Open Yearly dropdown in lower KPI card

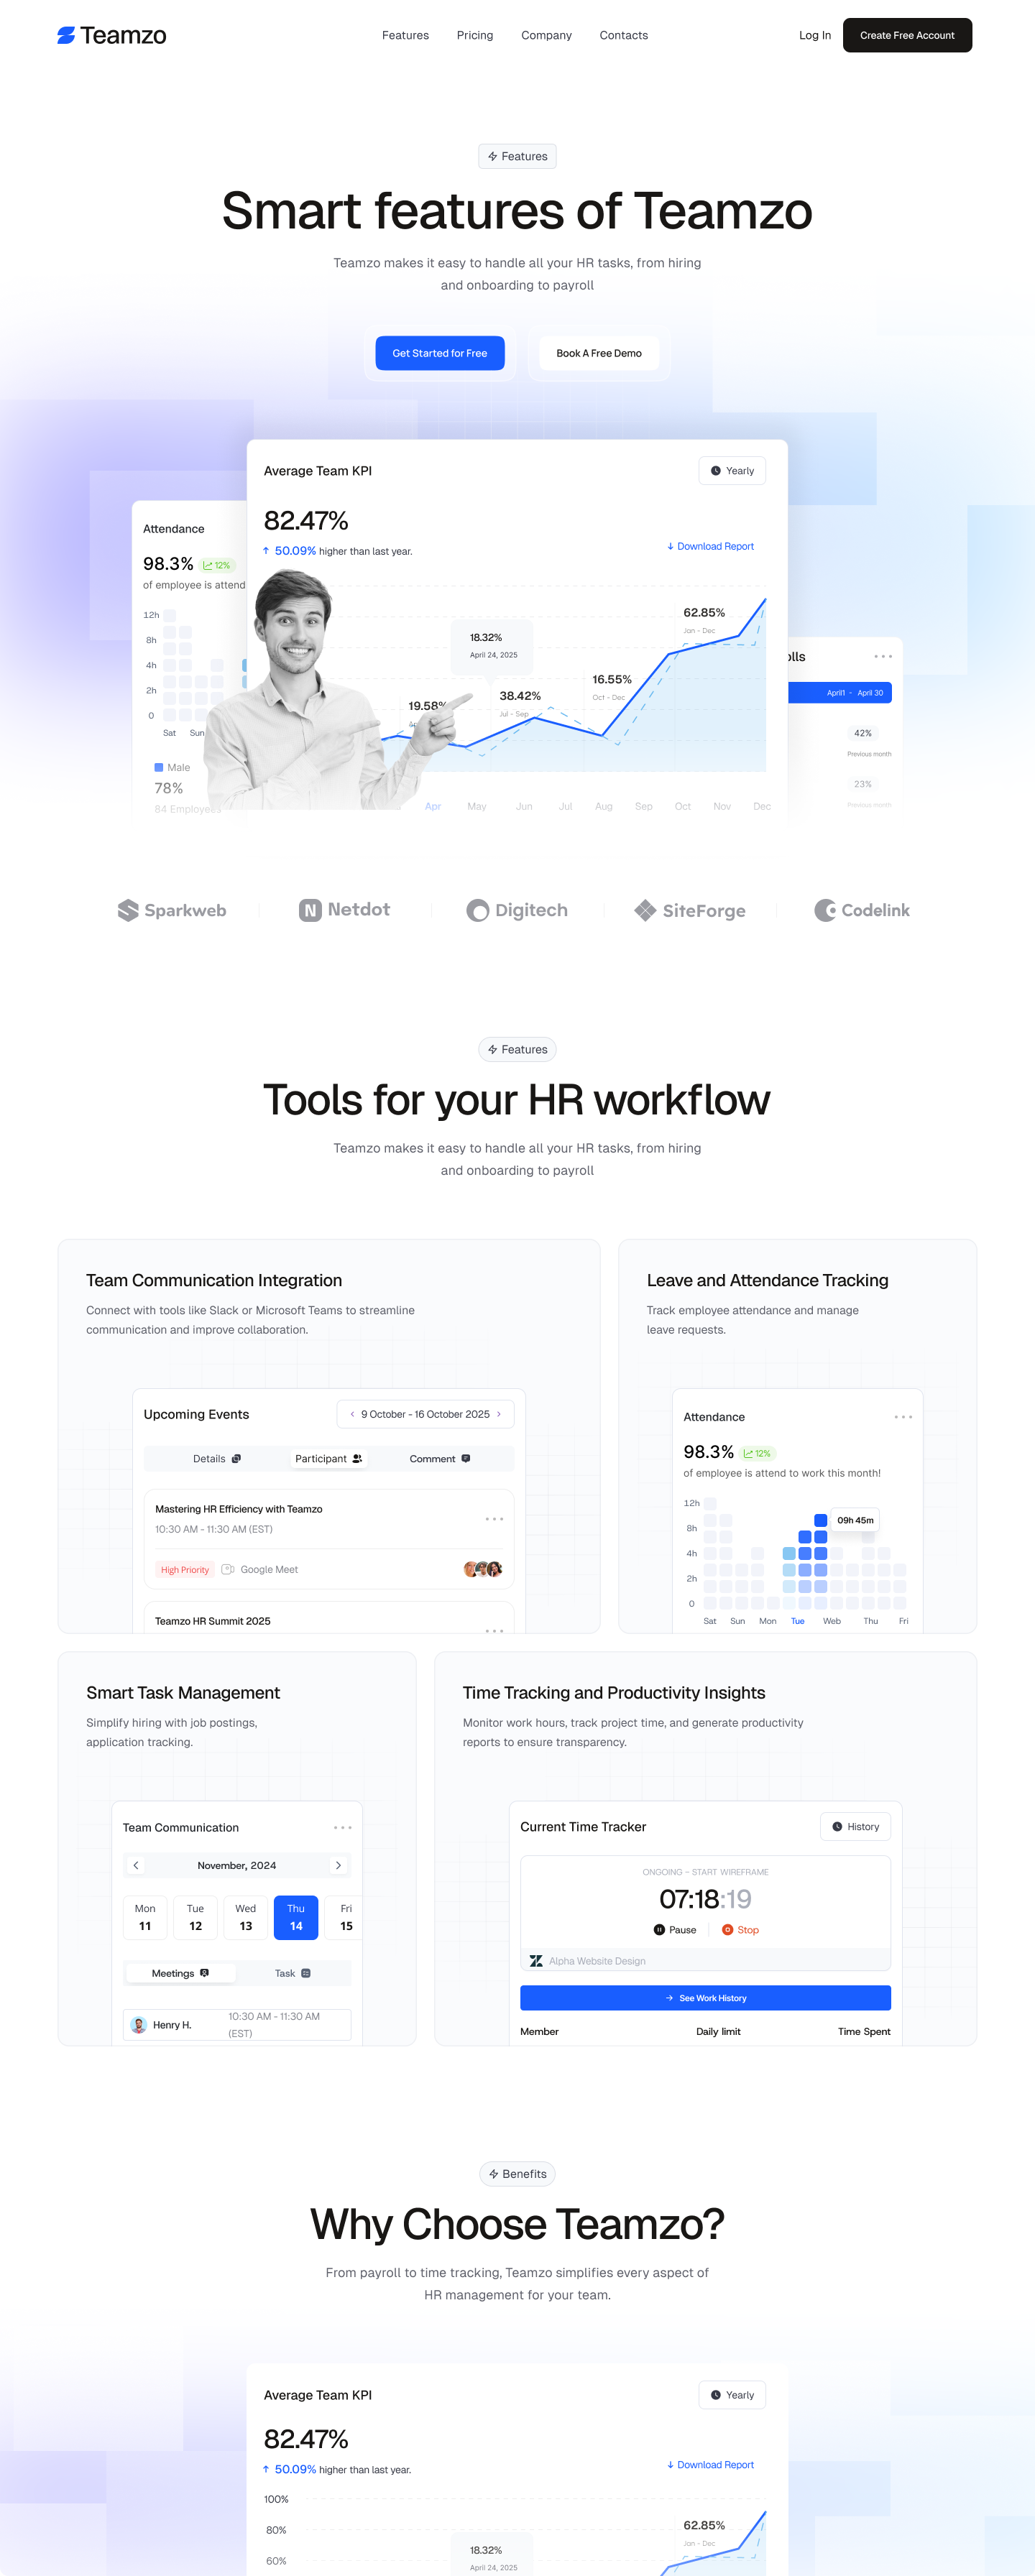(x=732, y=2395)
